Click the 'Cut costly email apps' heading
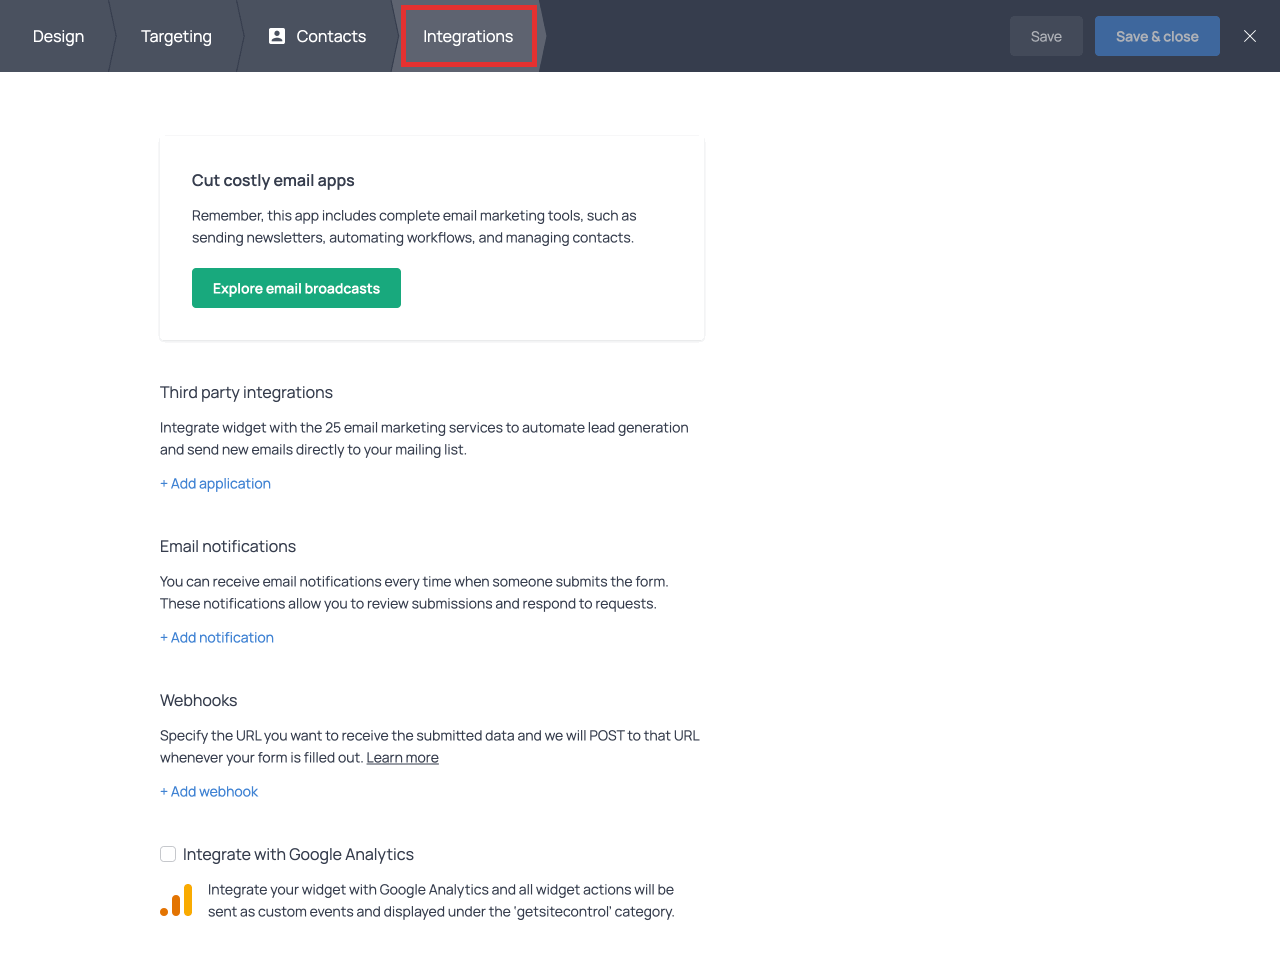Screen dimensions: 1280x960 coord(273,180)
